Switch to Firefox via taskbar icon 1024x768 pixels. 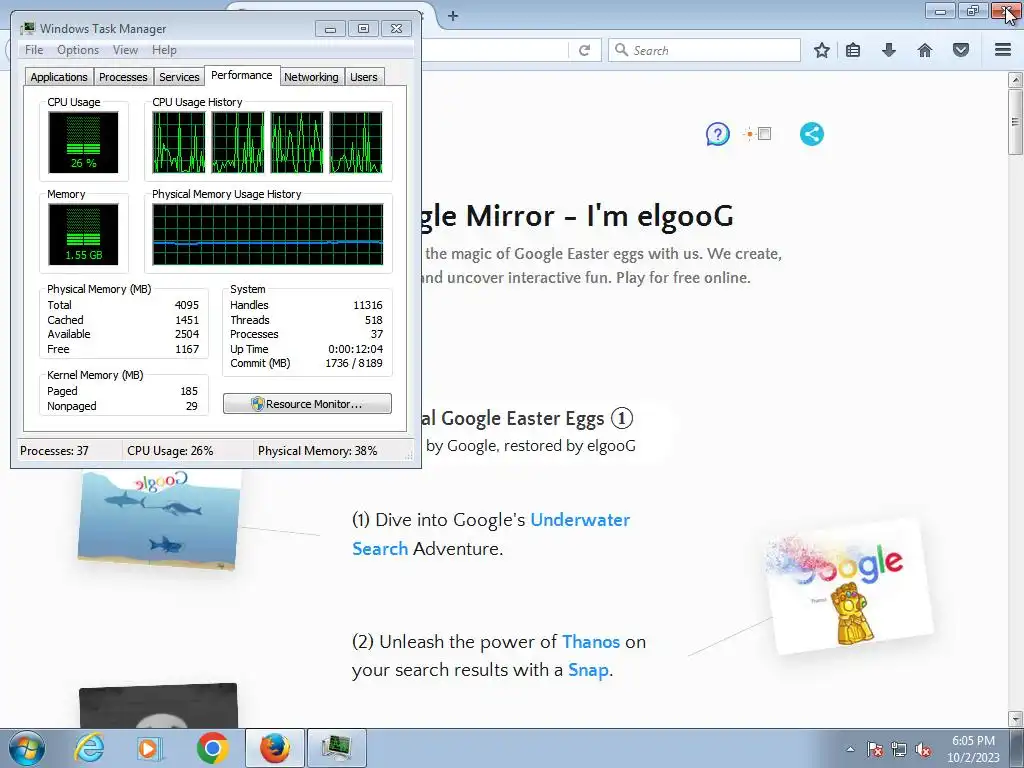(x=275, y=748)
